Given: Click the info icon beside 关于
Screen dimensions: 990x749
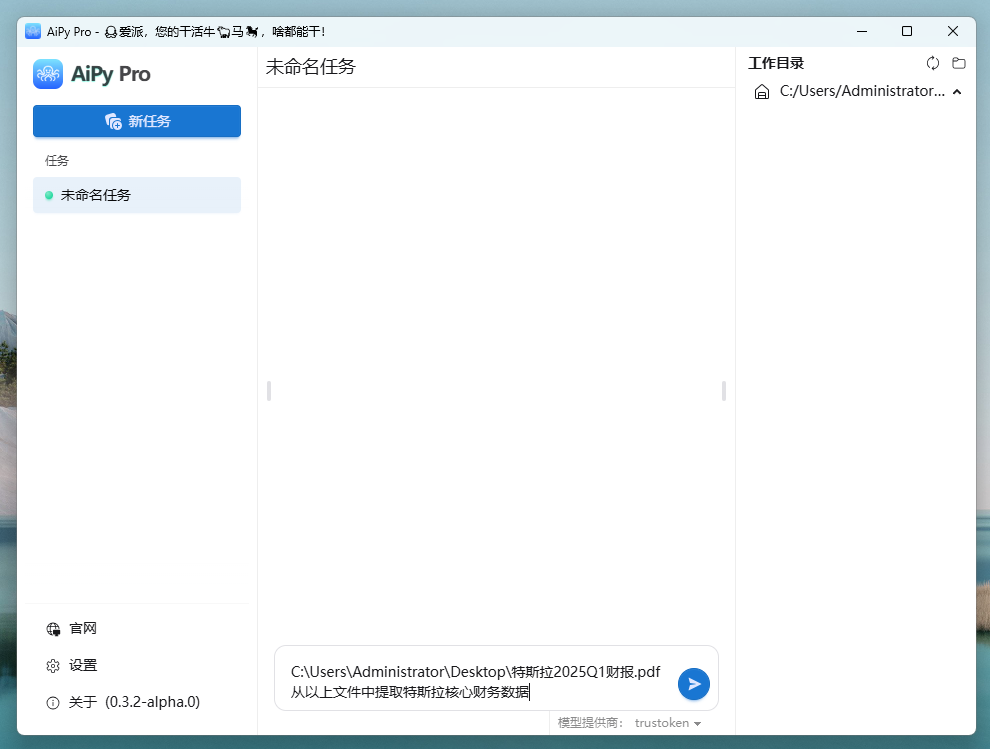Looking at the screenshot, I should 53,702.
